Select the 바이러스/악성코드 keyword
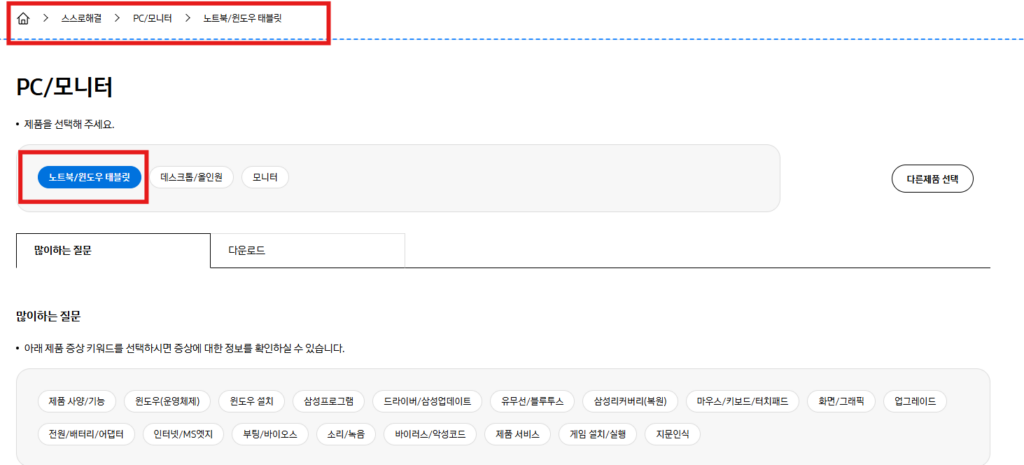The height and width of the screenshot is (465, 1024). point(429,434)
